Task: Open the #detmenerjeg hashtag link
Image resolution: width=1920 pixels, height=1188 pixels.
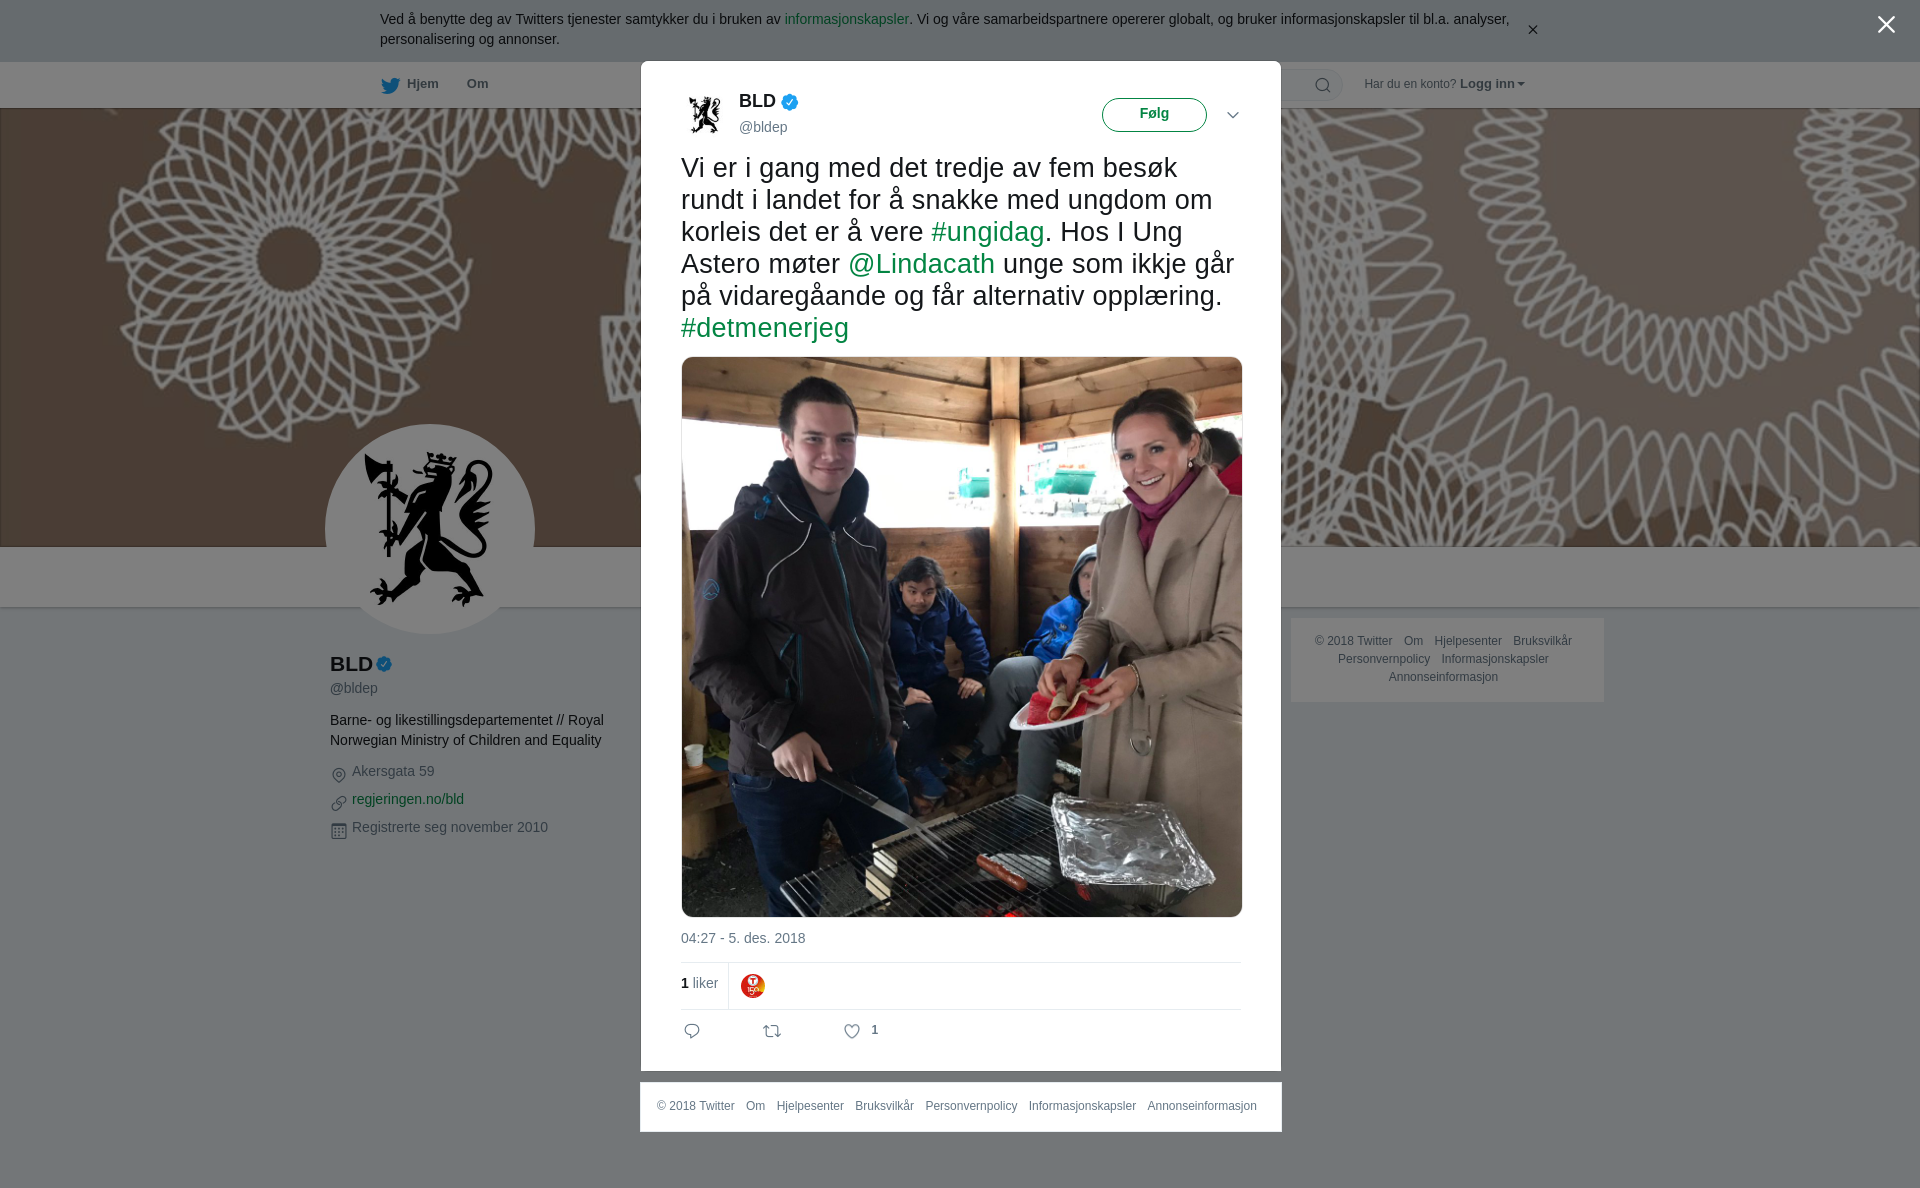Action: pyautogui.click(x=765, y=328)
